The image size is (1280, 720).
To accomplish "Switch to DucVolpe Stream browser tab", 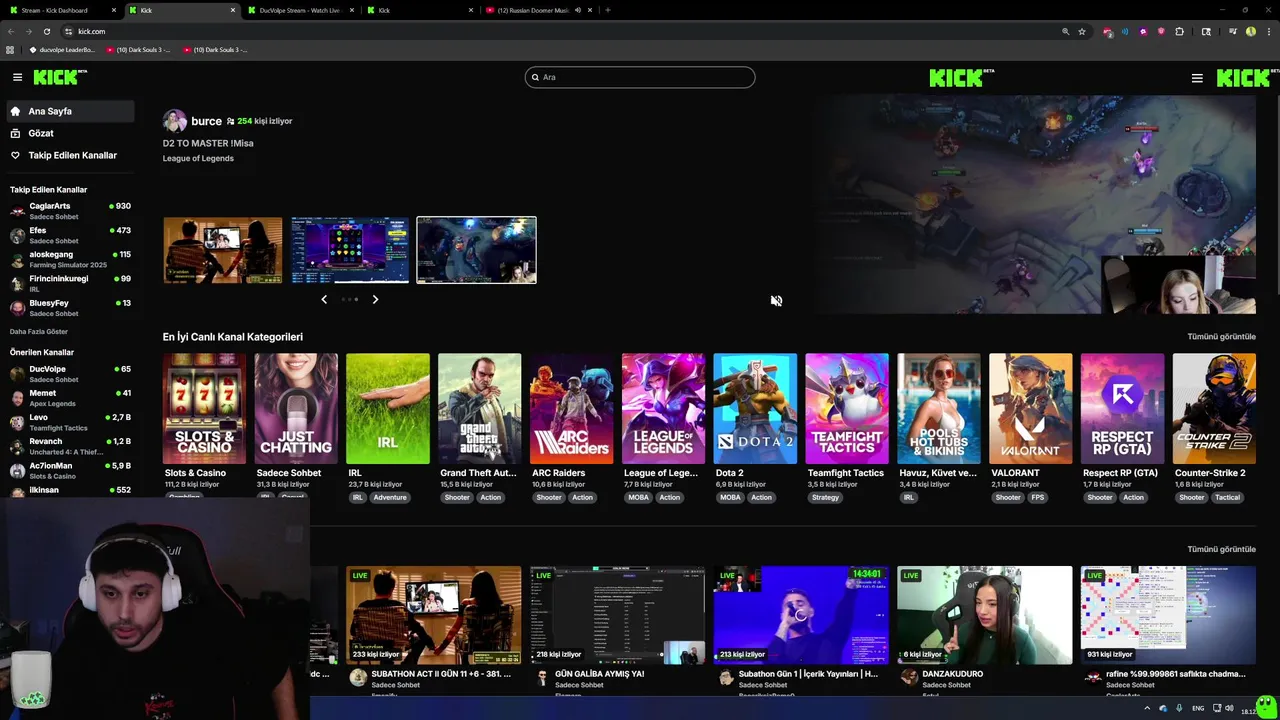I will pyautogui.click(x=298, y=10).
